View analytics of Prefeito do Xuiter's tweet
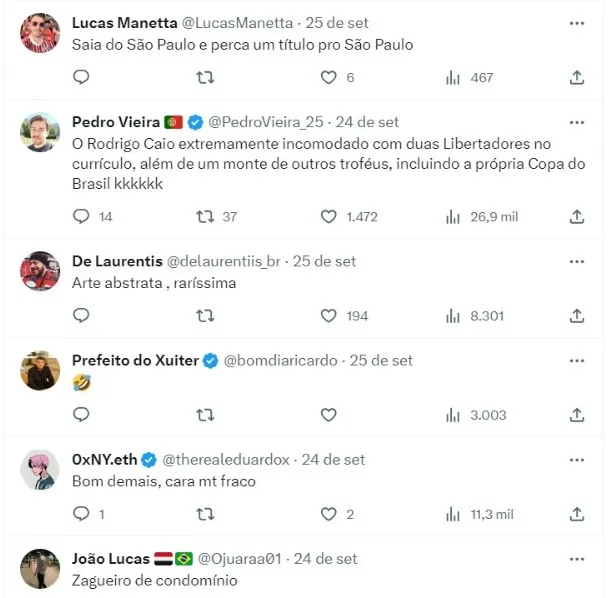The width and height of the screenshot is (613, 598). (452, 415)
